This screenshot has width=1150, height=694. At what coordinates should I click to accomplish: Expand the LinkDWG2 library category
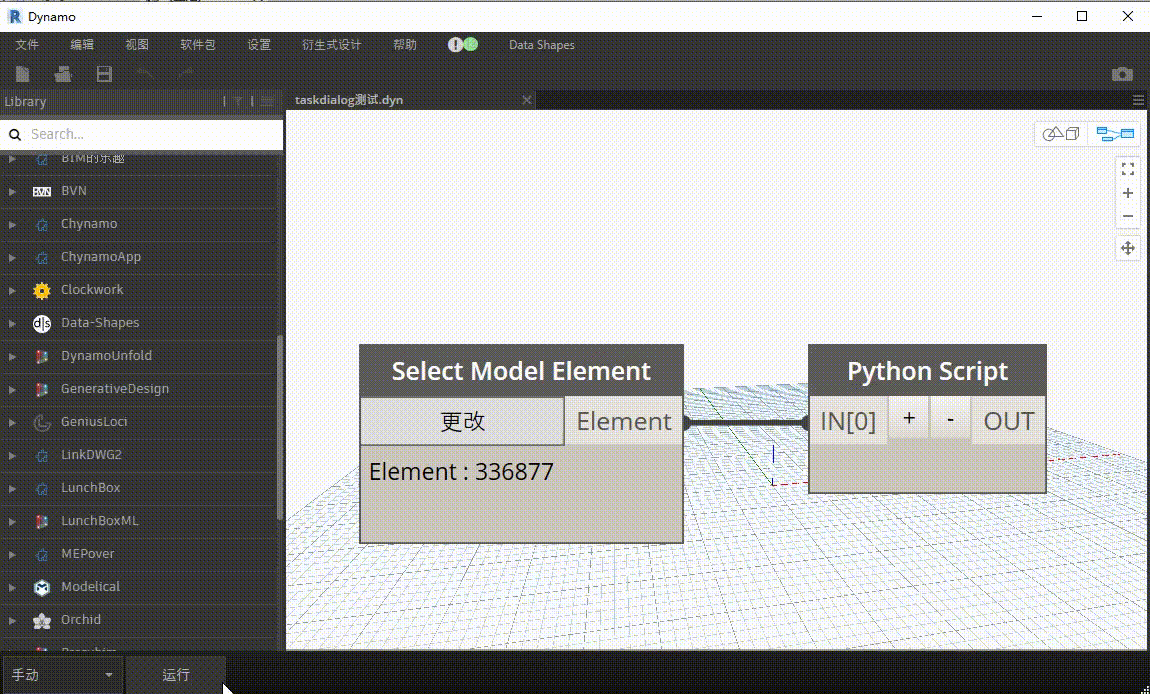[x=12, y=455]
